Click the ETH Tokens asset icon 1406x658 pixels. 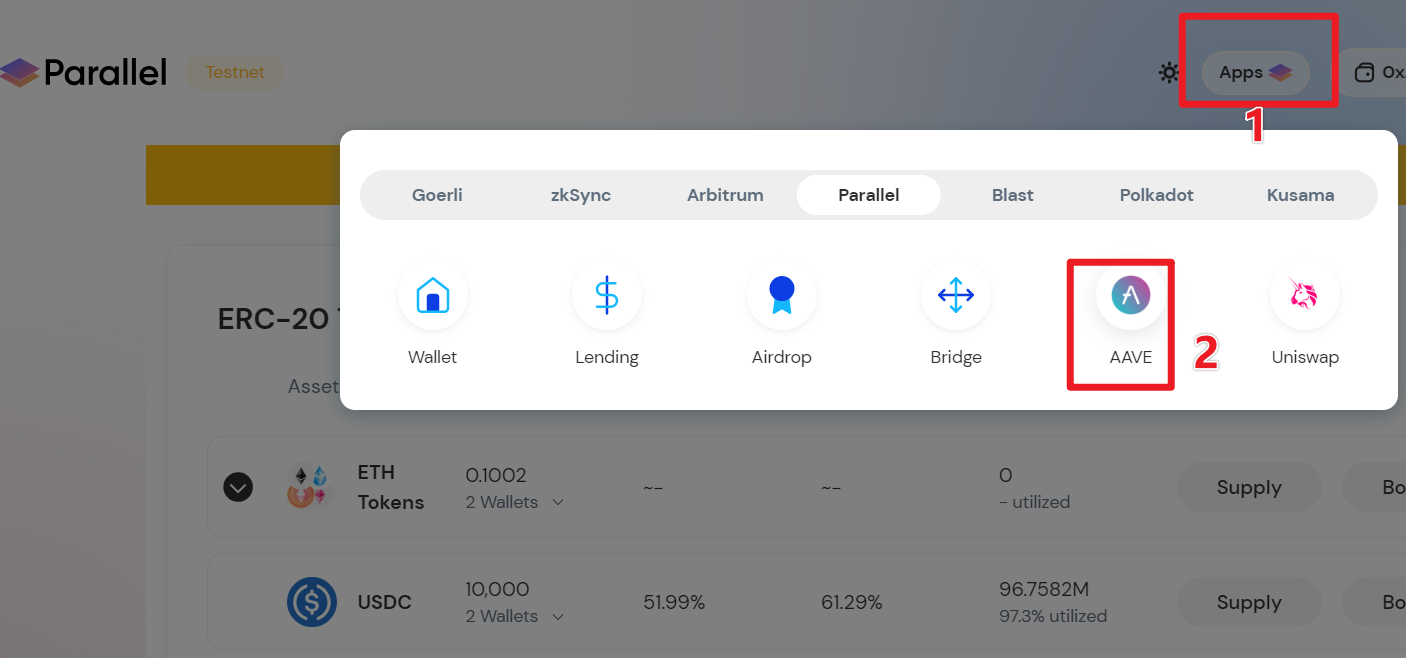coord(308,487)
